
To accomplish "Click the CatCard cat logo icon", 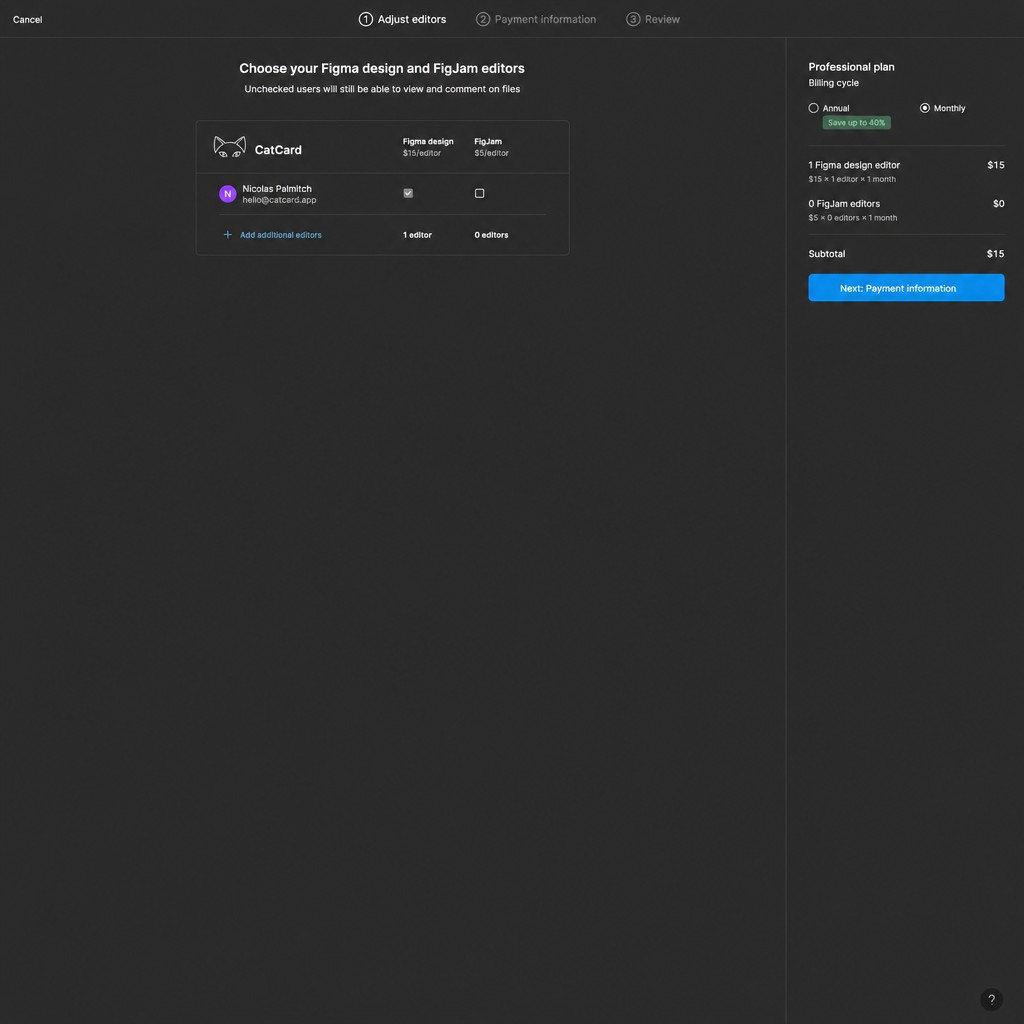I will click(x=230, y=148).
